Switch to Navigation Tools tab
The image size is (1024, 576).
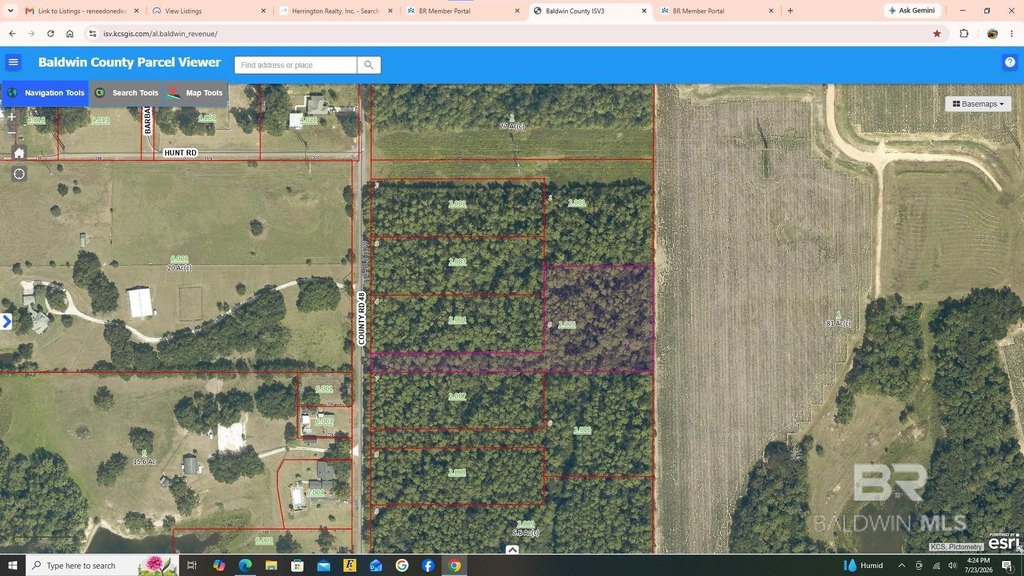[x=45, y=93]
